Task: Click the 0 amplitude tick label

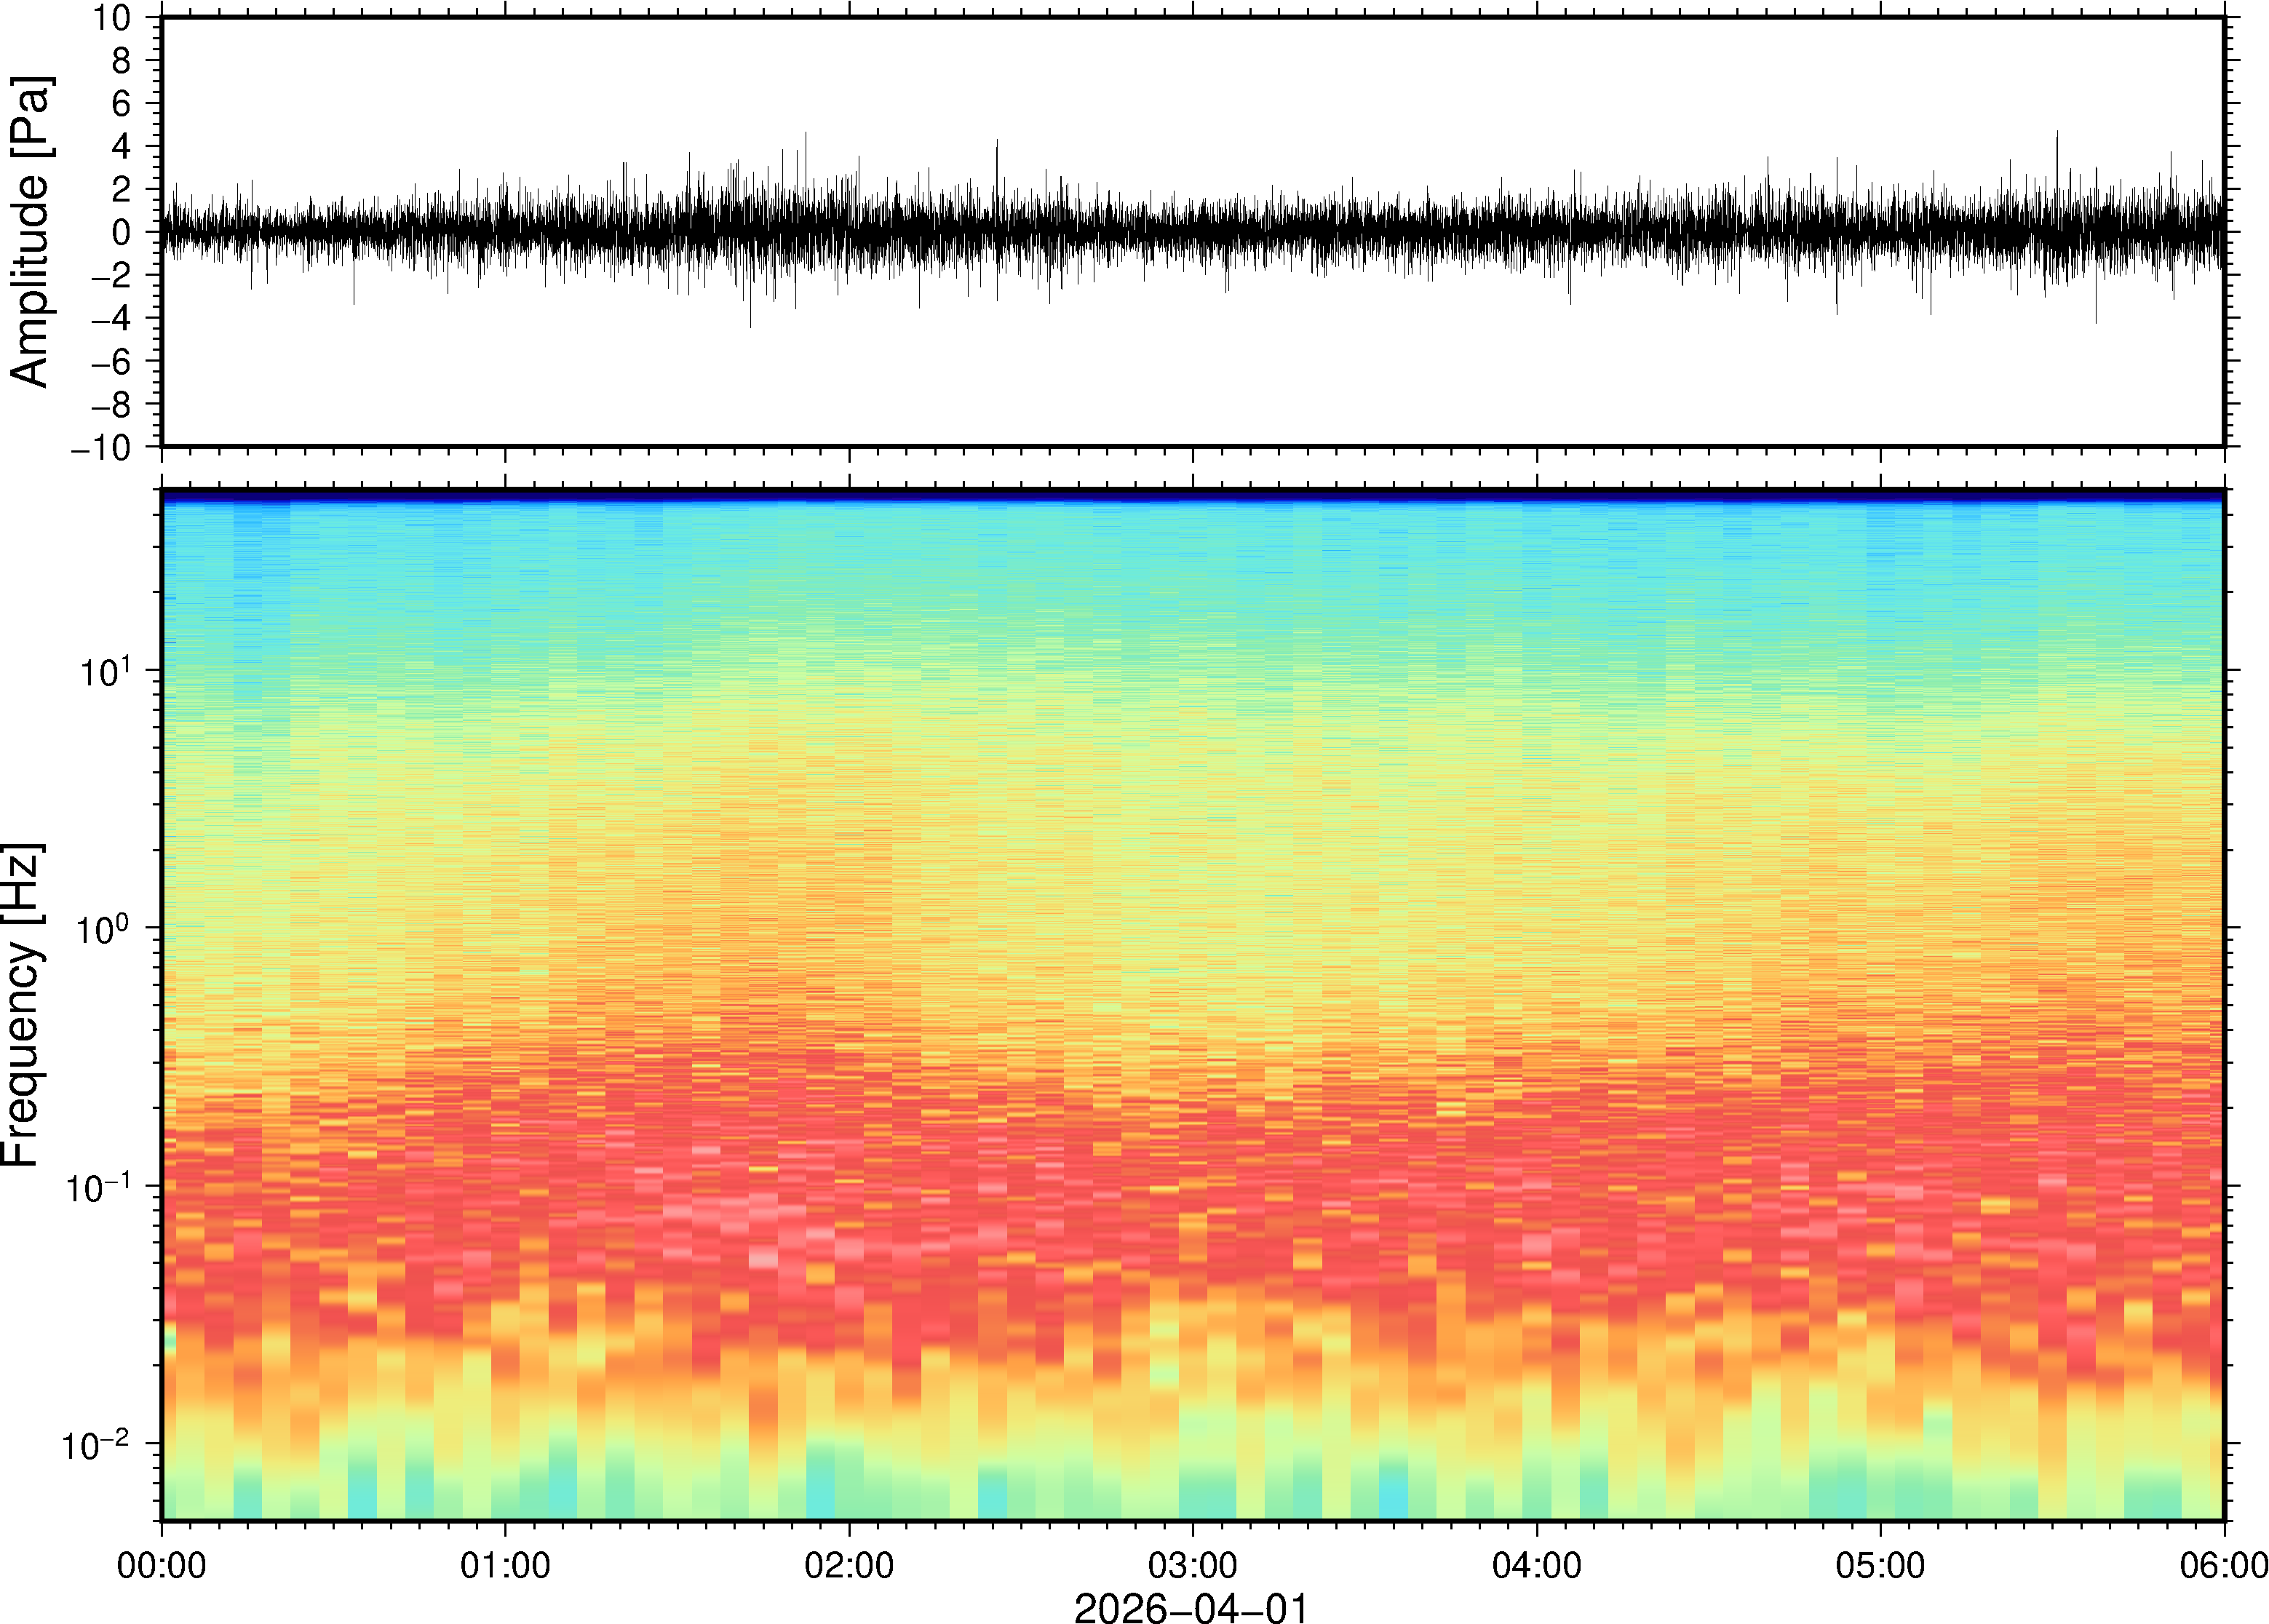Action: pos(121,233)
